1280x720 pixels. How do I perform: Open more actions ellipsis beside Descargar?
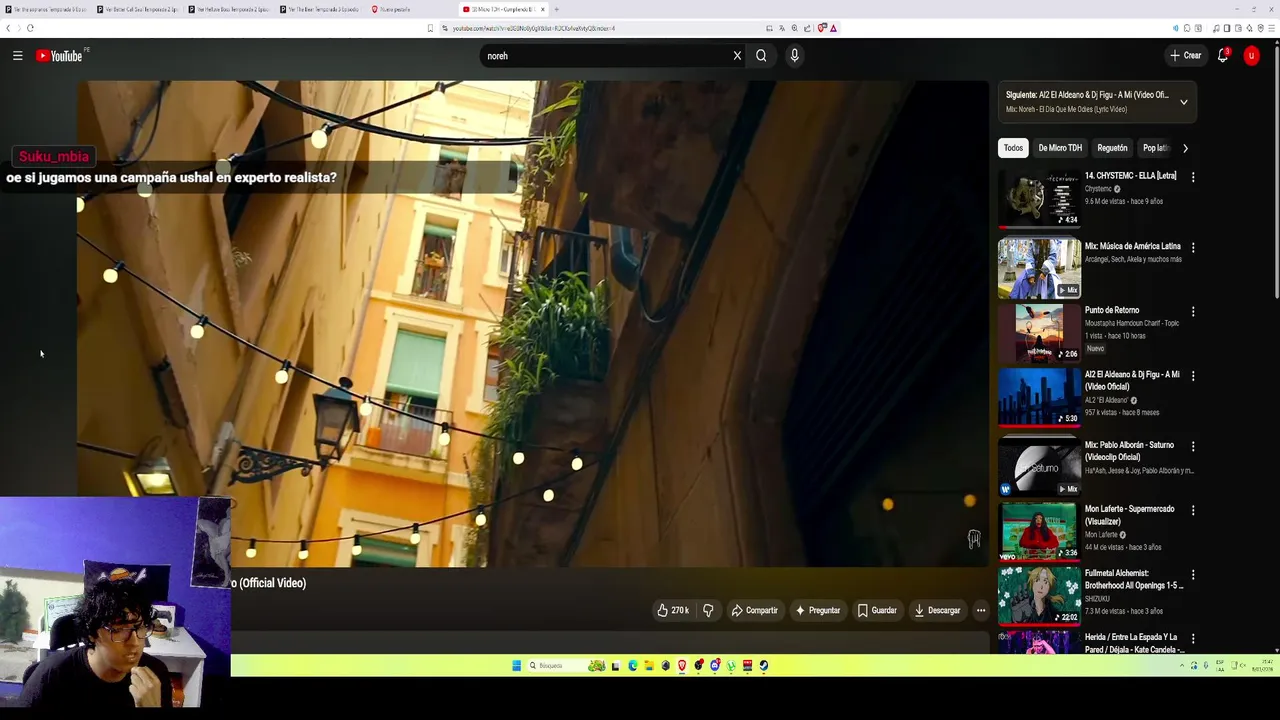coord(981,610)
